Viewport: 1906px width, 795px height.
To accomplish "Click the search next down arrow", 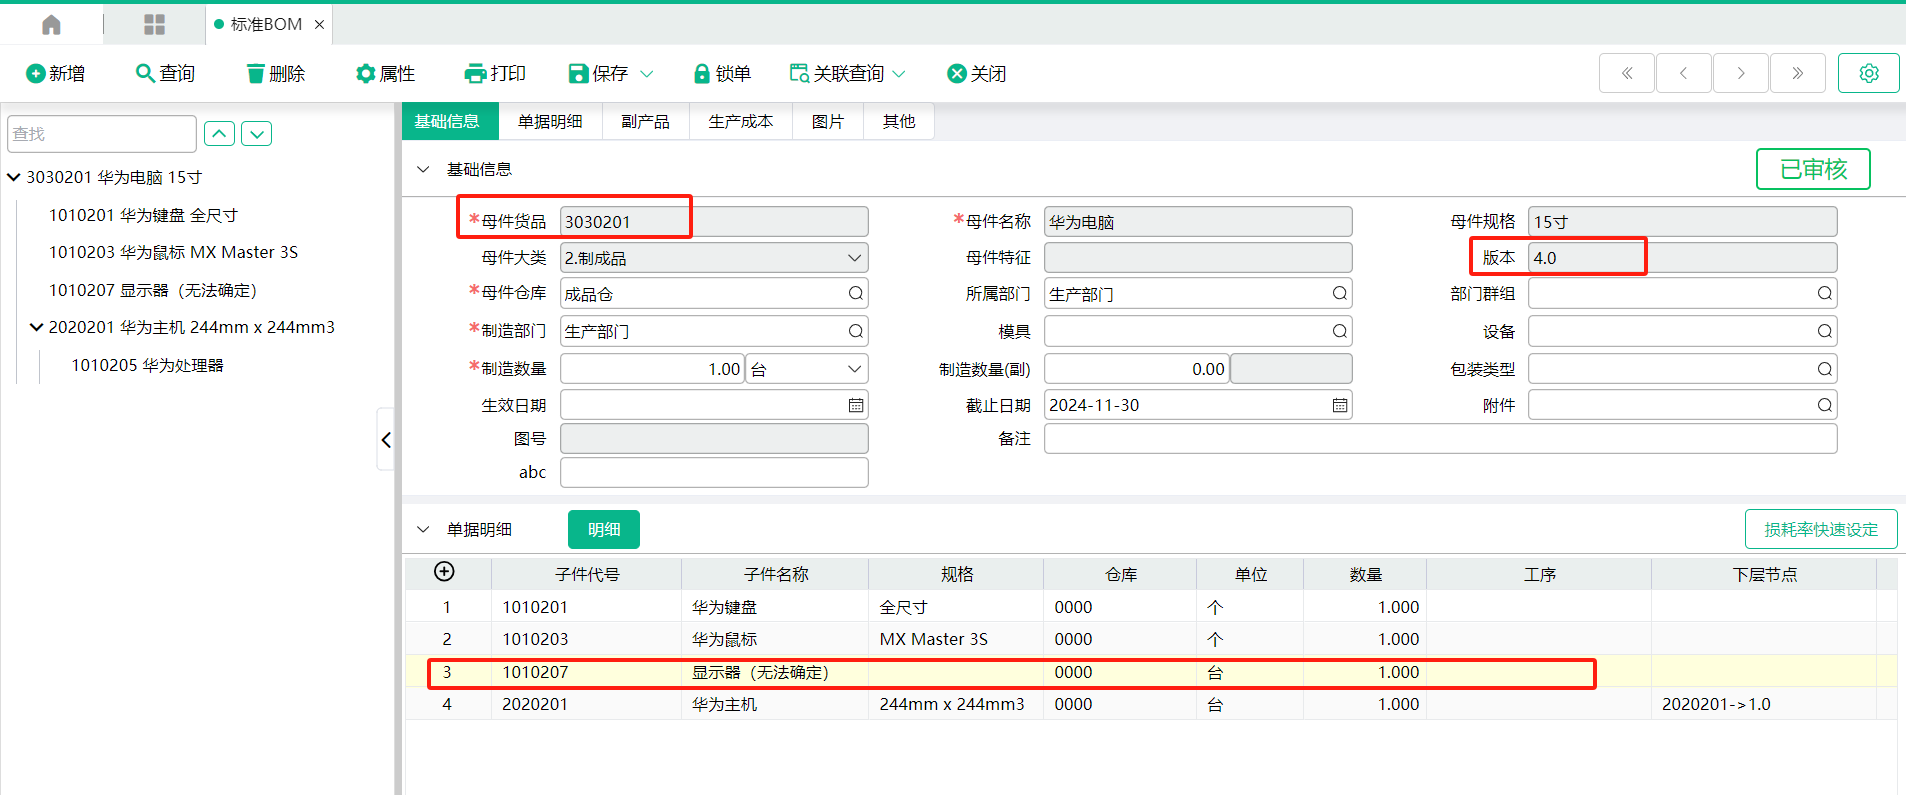I will 256,134.
